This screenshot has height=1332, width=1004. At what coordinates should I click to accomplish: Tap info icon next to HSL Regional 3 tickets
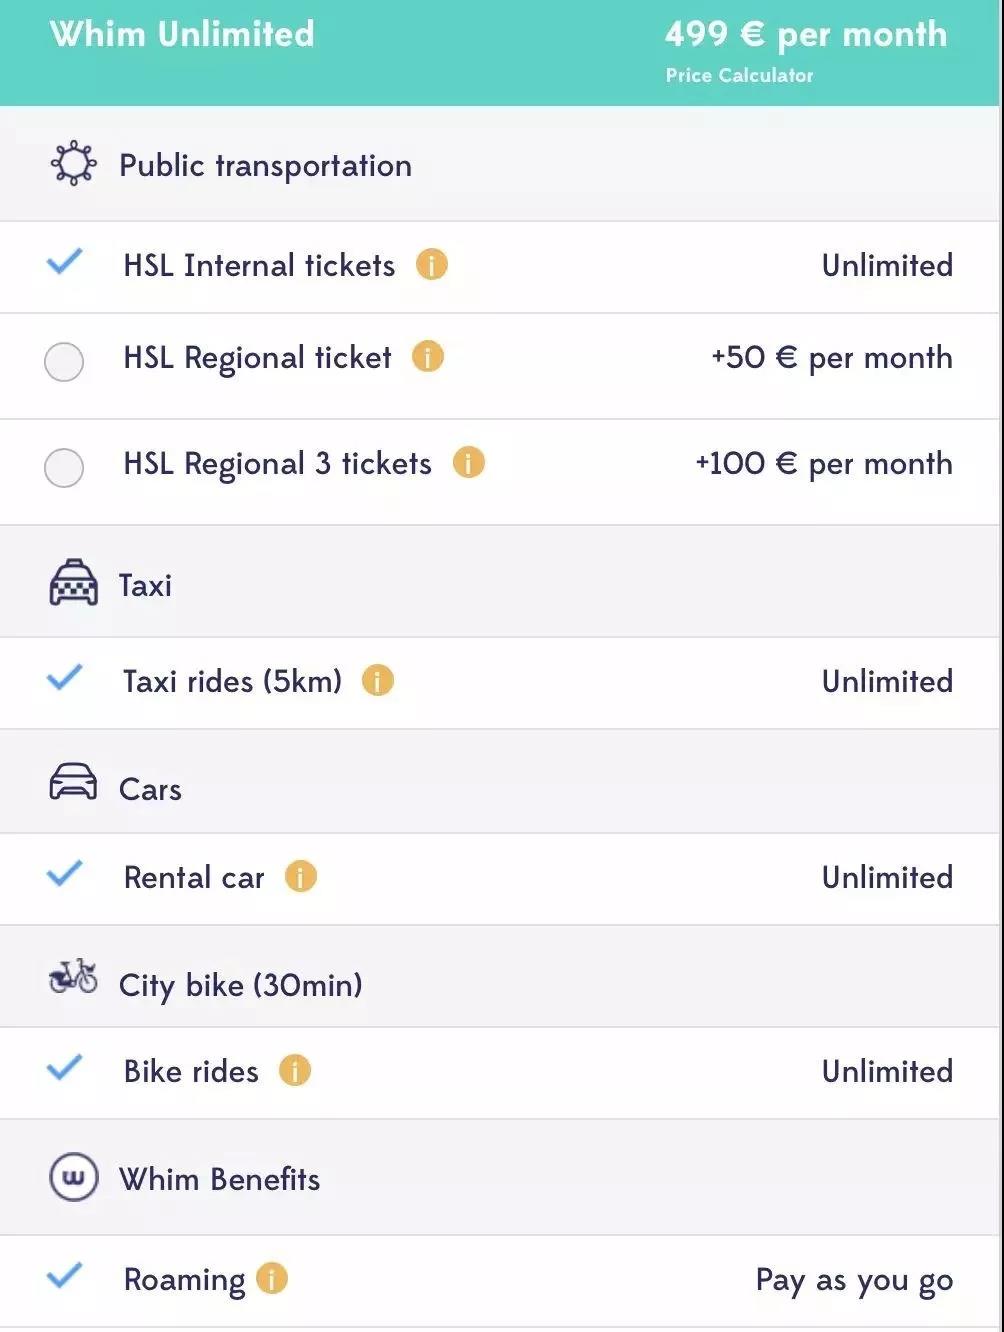468,463
